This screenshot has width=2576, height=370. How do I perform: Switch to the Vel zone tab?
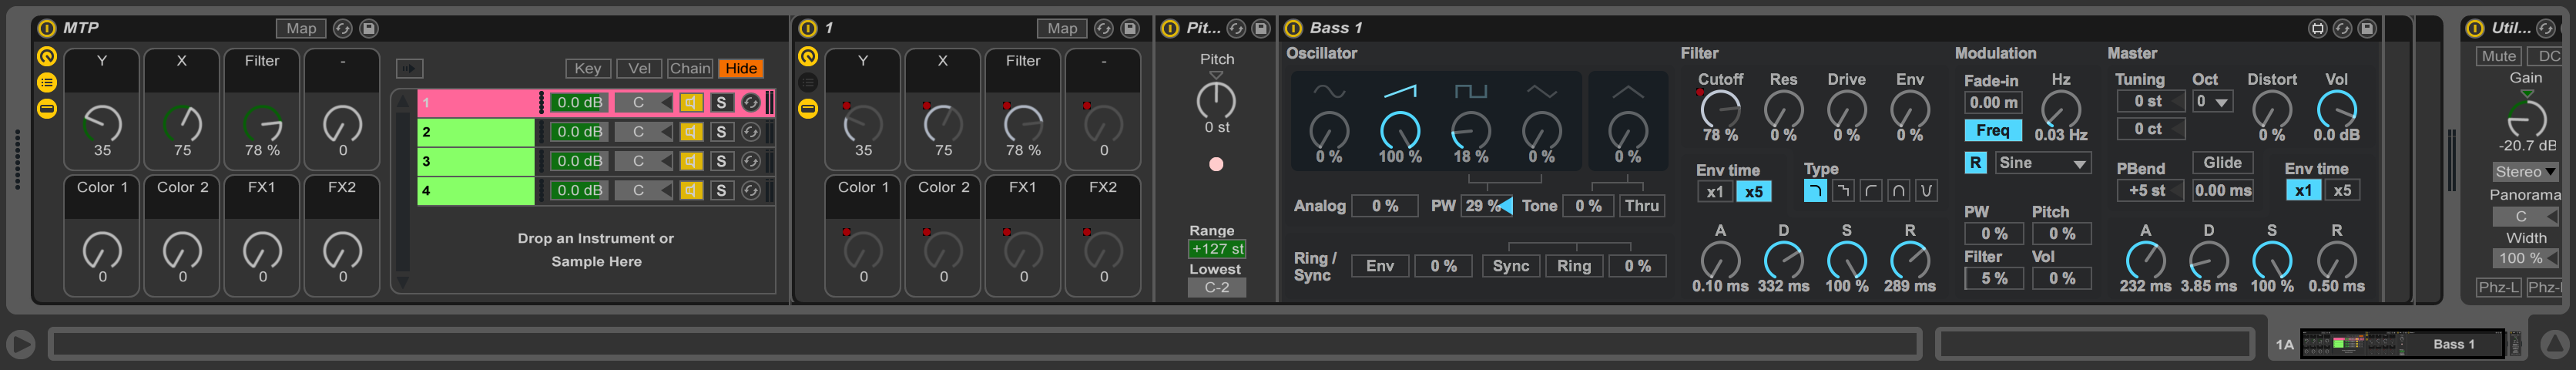pyautogui.click(x=639, y=68)
